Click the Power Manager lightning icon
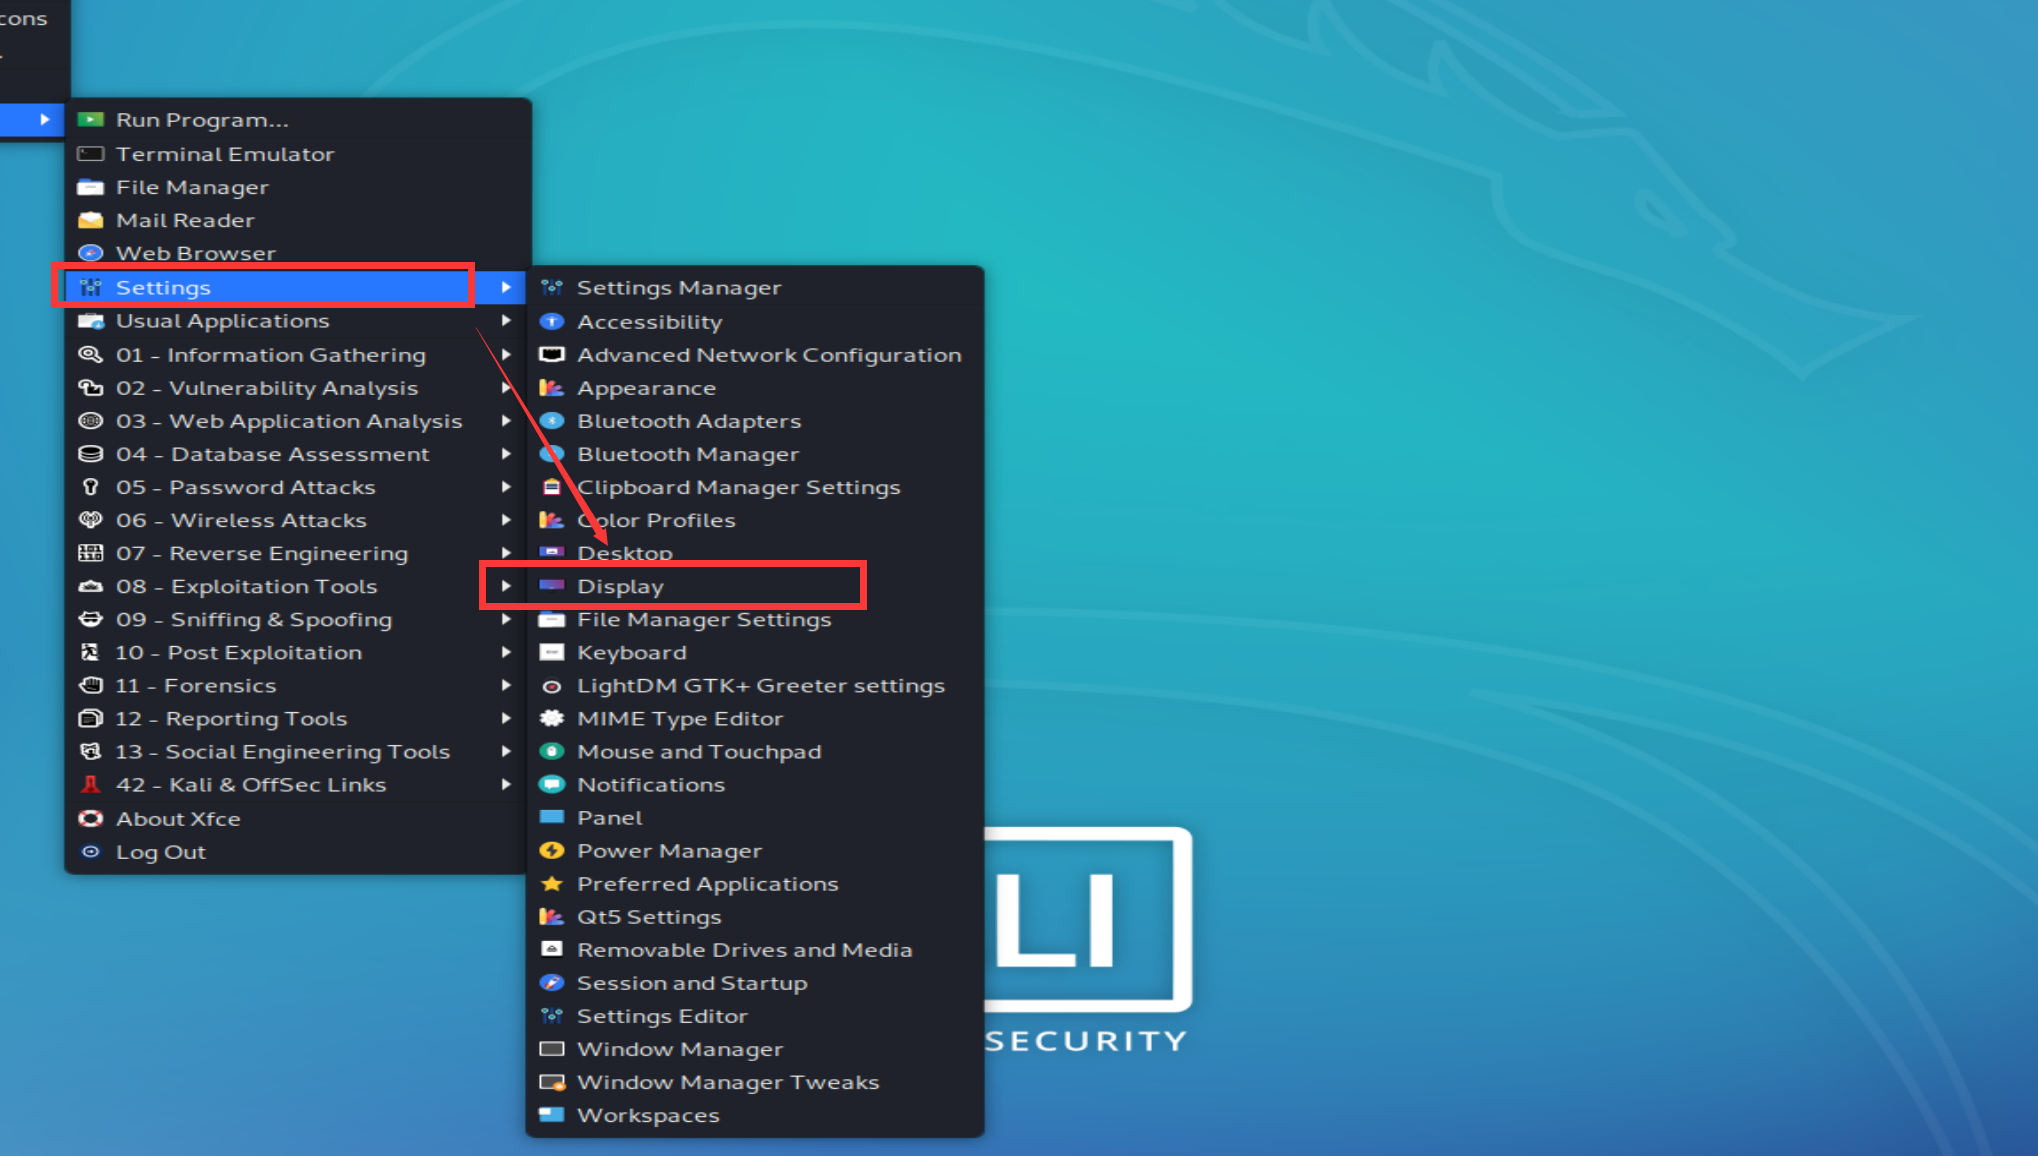The image size is (2038, 1156). point(551,851)
